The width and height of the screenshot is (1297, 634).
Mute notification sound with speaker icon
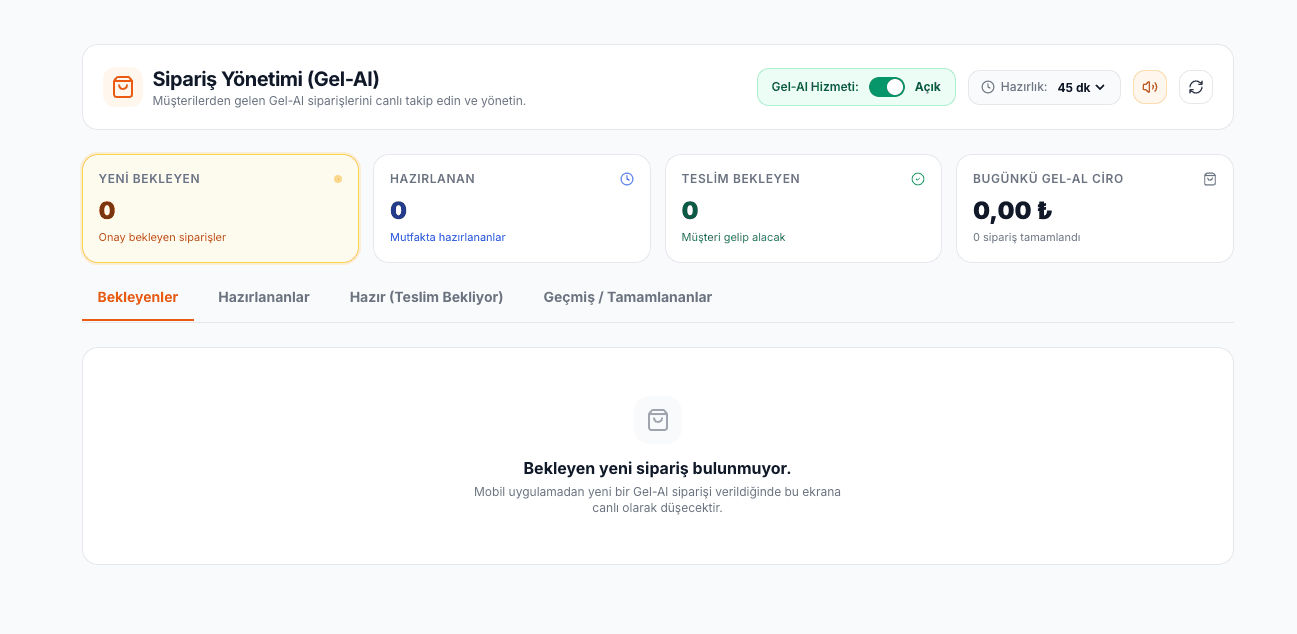1150,87
